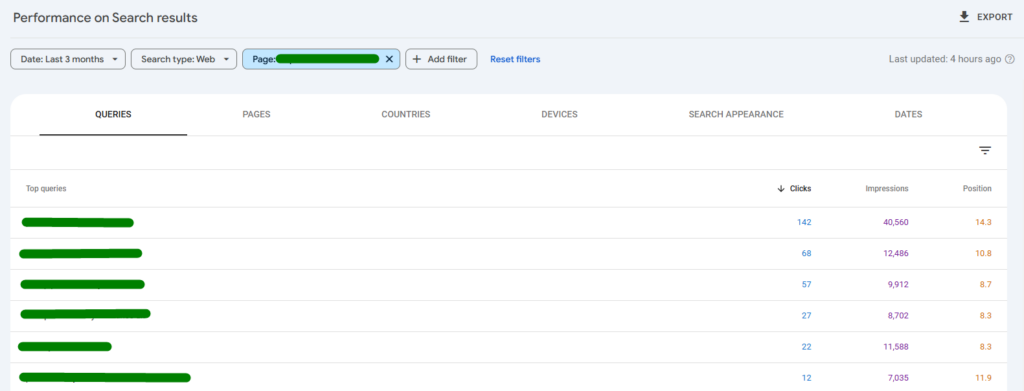This screenshot has width=1024, height=391.
Task: Click the 7,035 impressions value
Action: pos(898,378)
